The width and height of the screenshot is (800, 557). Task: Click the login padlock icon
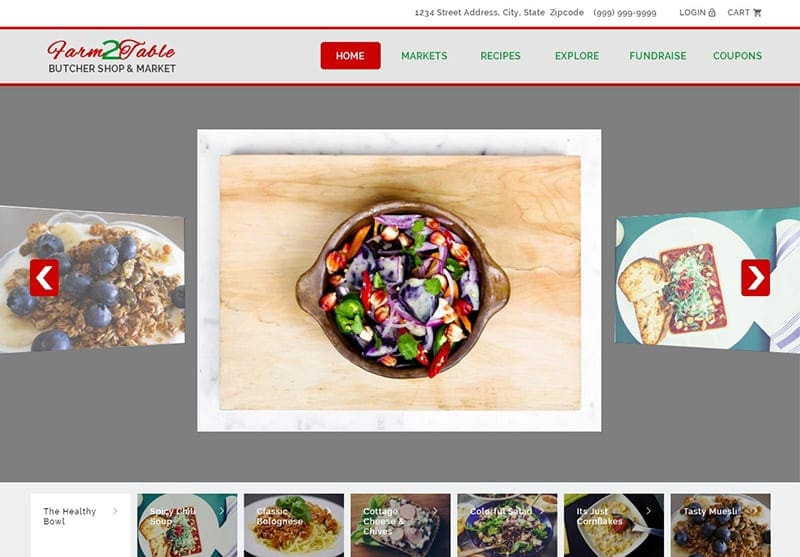pos(712,13)
